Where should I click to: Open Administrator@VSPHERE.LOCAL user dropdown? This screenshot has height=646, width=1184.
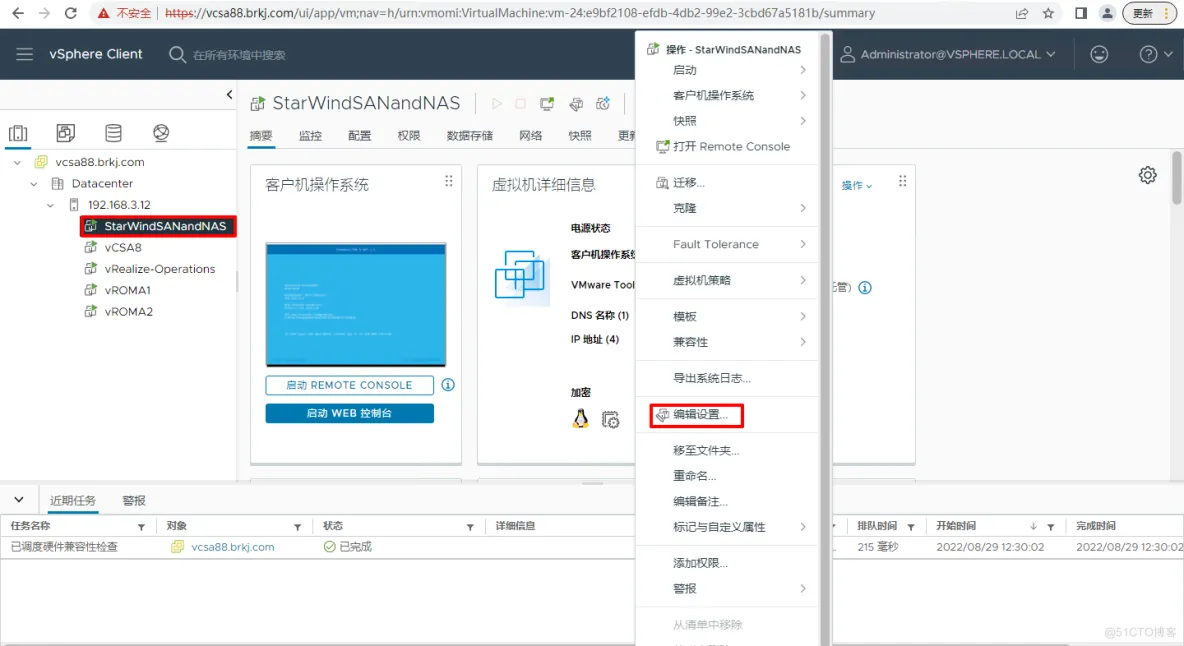tap(948, 54)
